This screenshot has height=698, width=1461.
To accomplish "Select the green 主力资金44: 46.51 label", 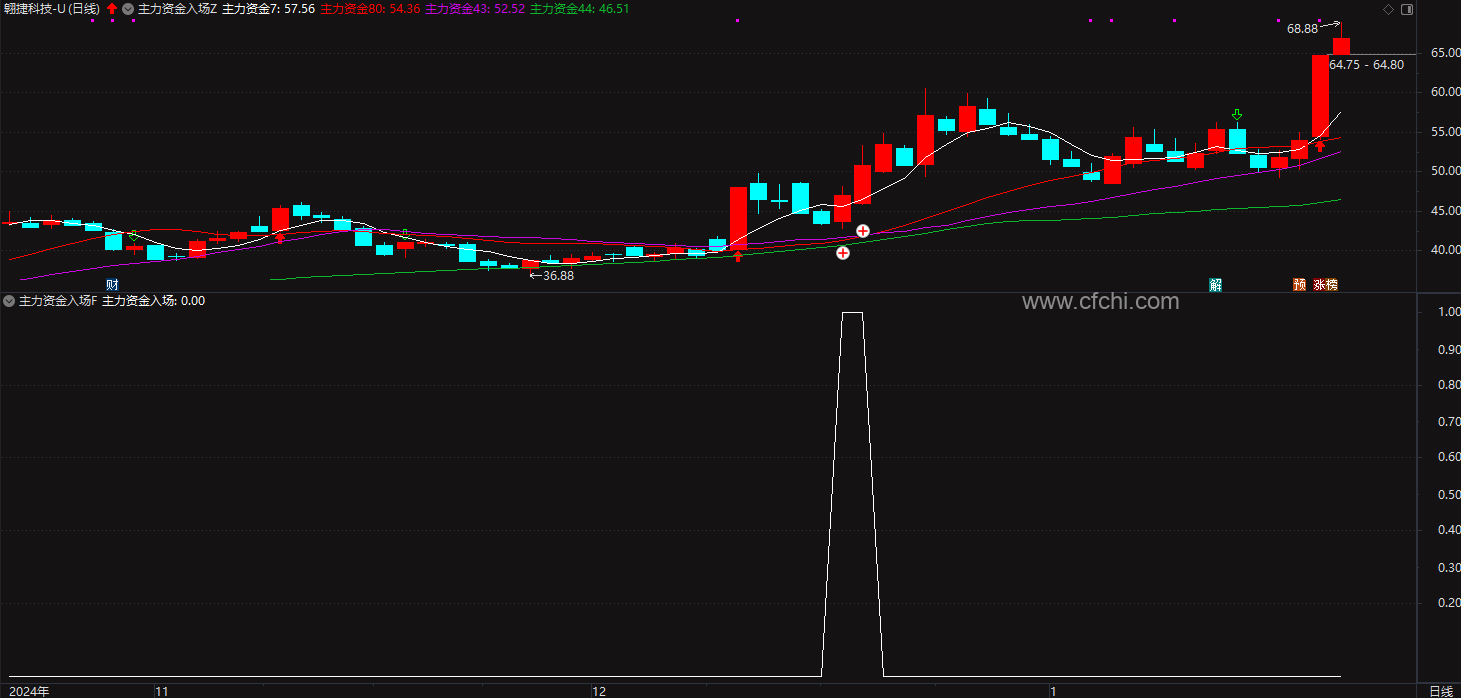I will (579, 8).
